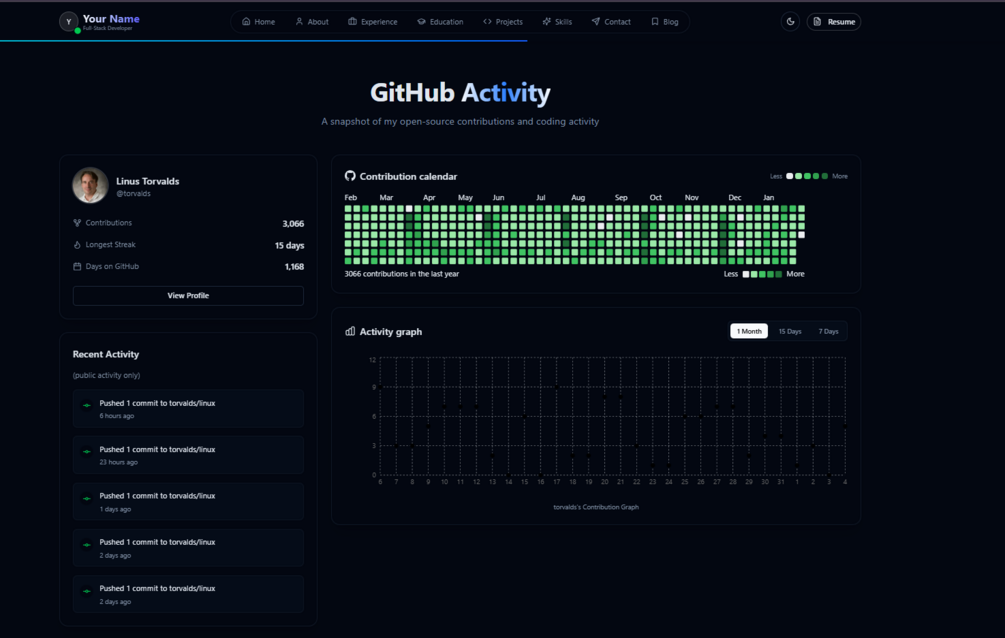Click the 3,066 contributions value
The image size is (1005, 638).
(x=293, y=224)
